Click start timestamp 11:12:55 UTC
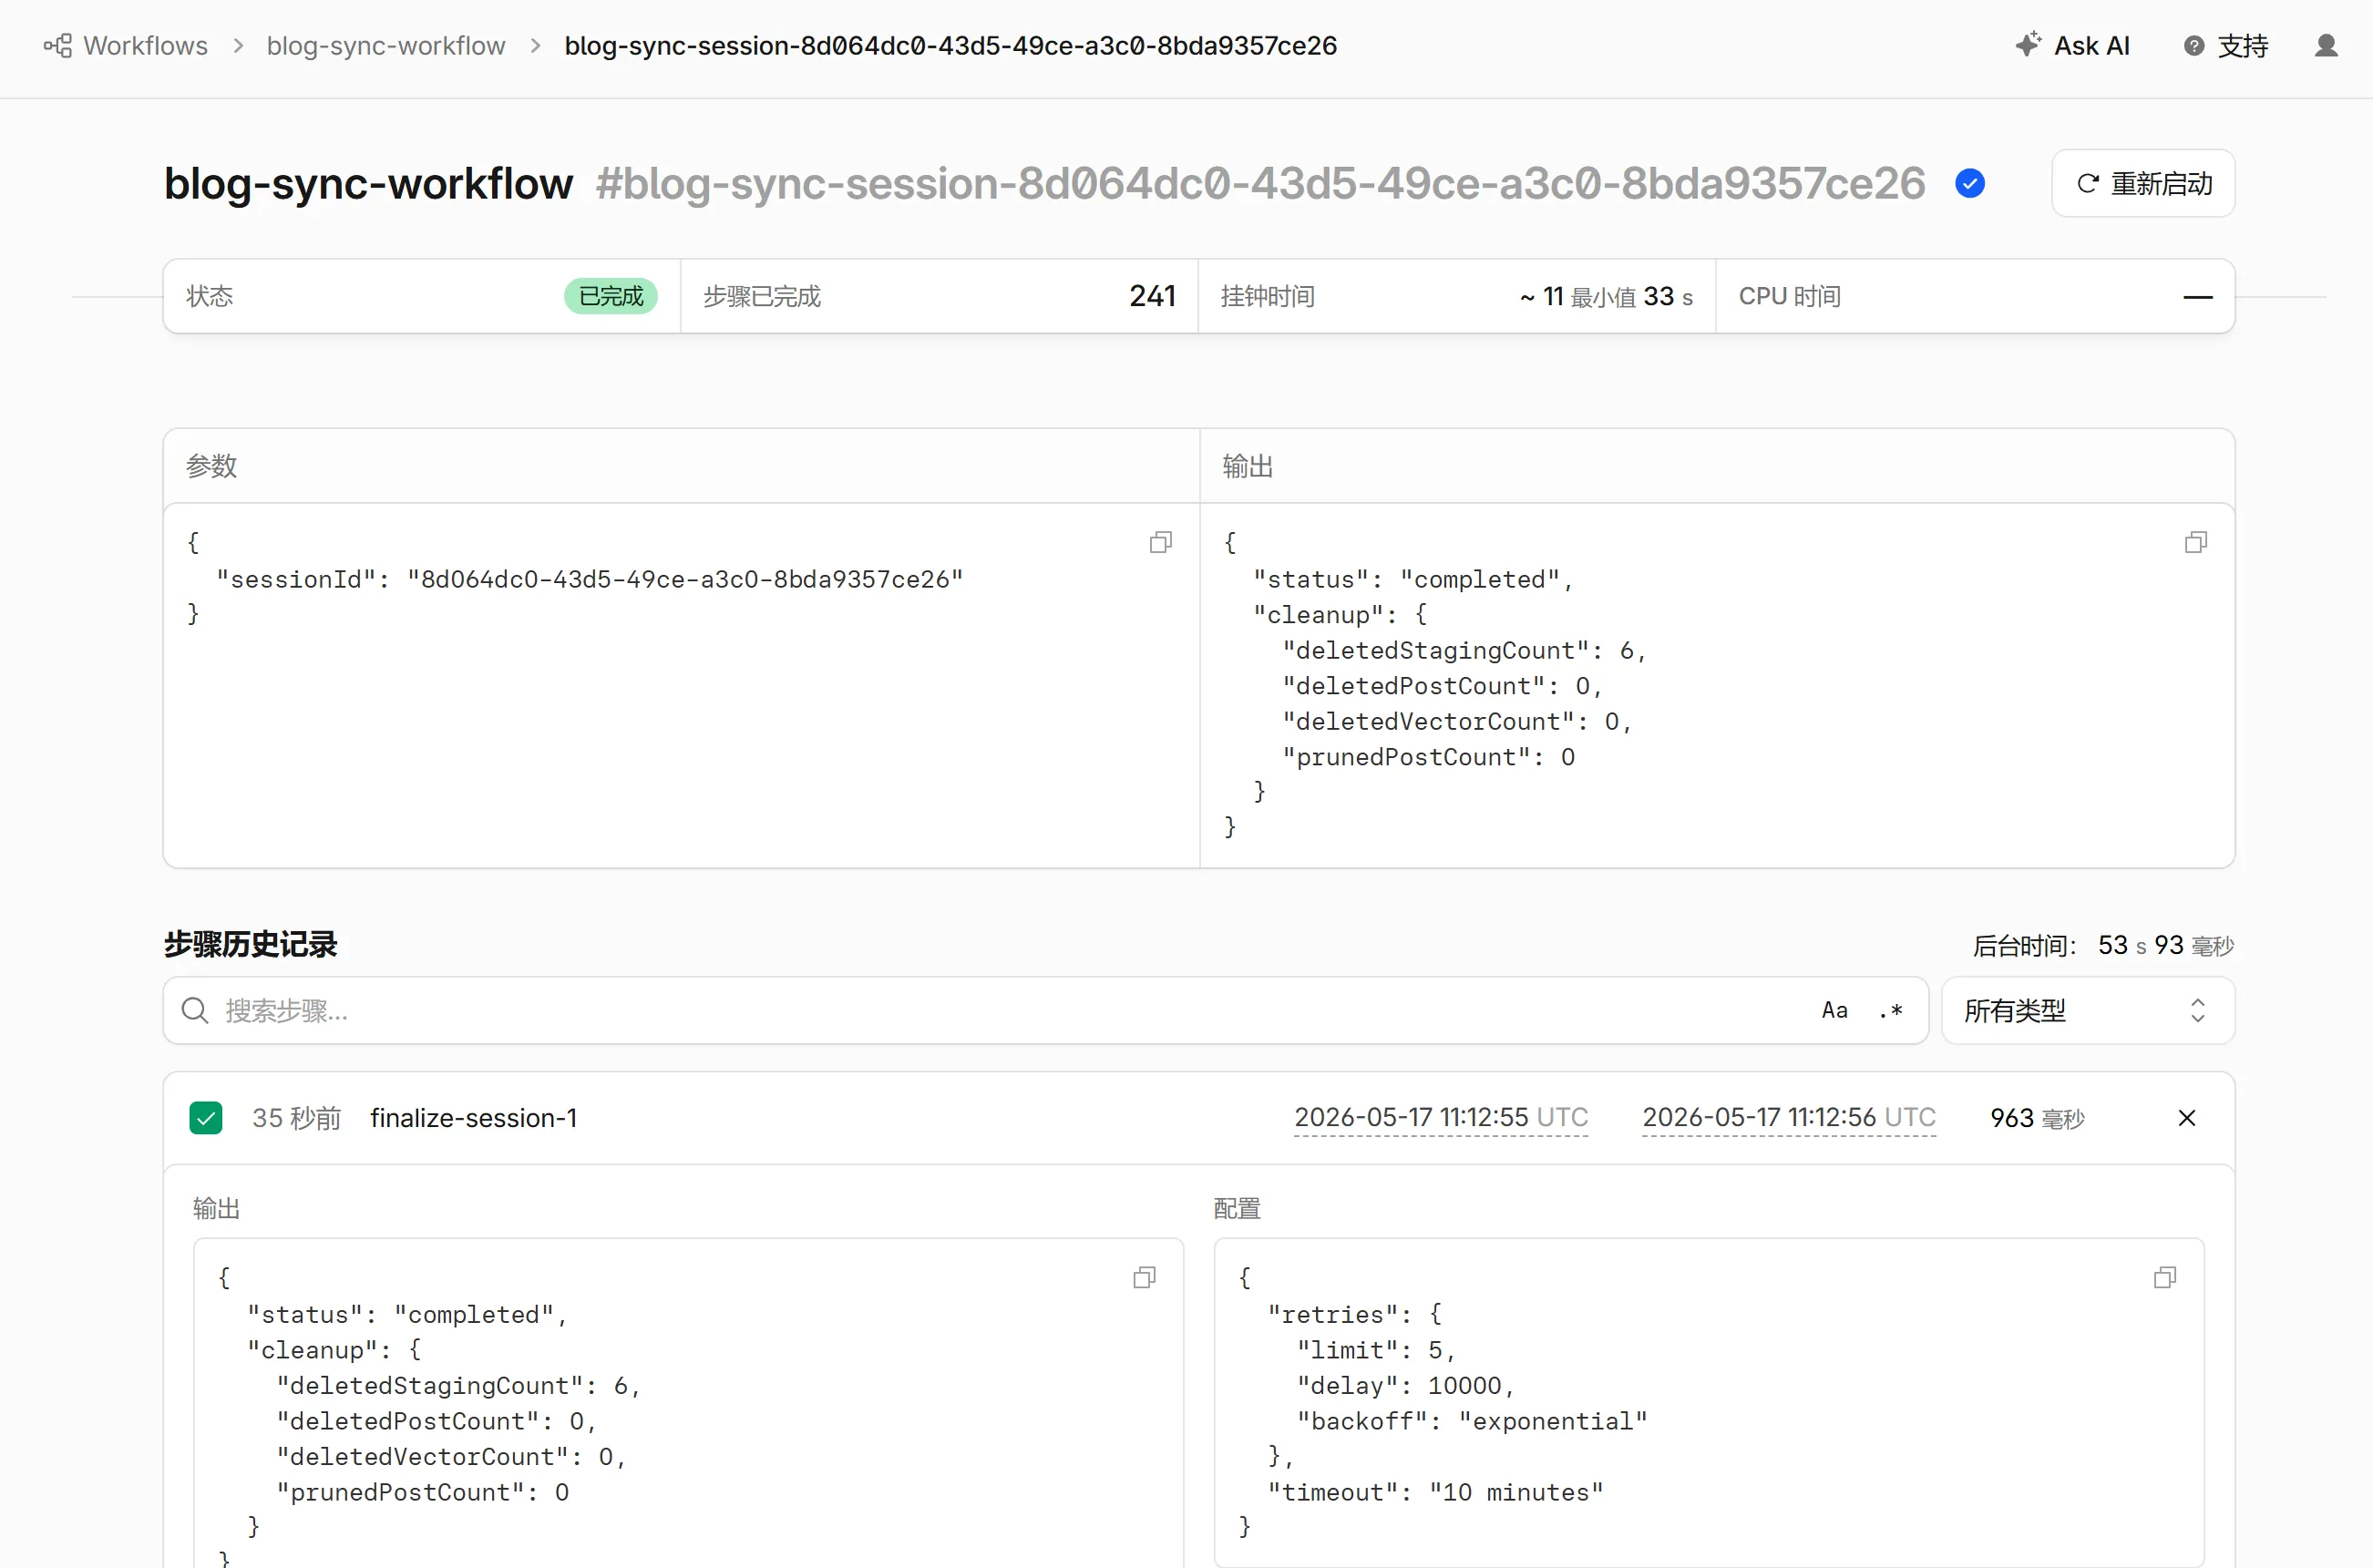 [x=1441, y=1117]
